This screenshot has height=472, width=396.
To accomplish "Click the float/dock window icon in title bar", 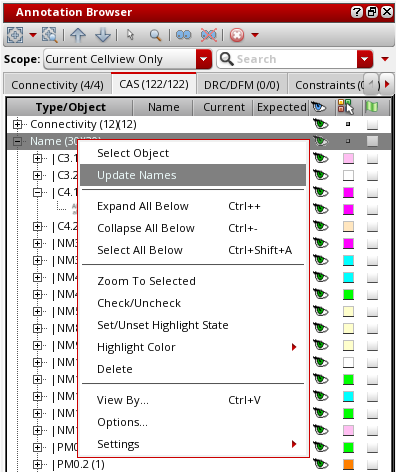I will tap(372, 12).
